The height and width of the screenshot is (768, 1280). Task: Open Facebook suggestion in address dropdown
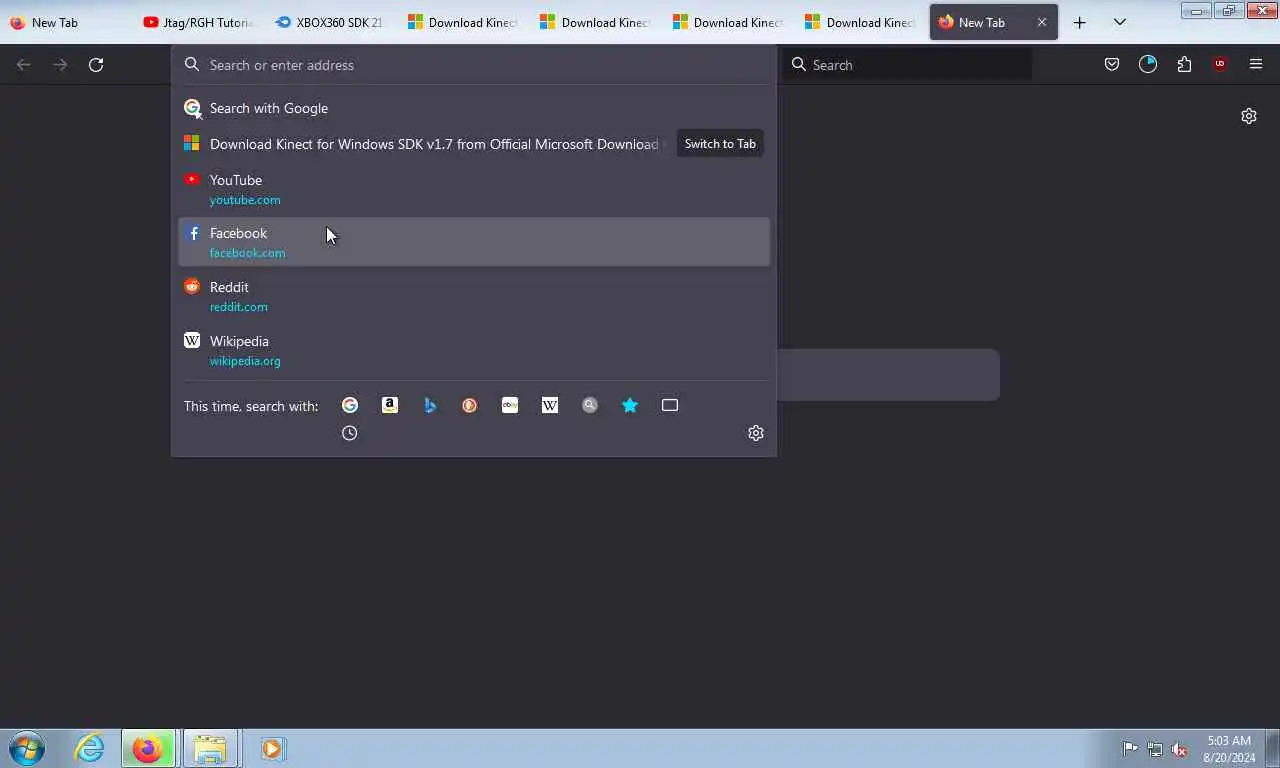click(x=474, y=242)
